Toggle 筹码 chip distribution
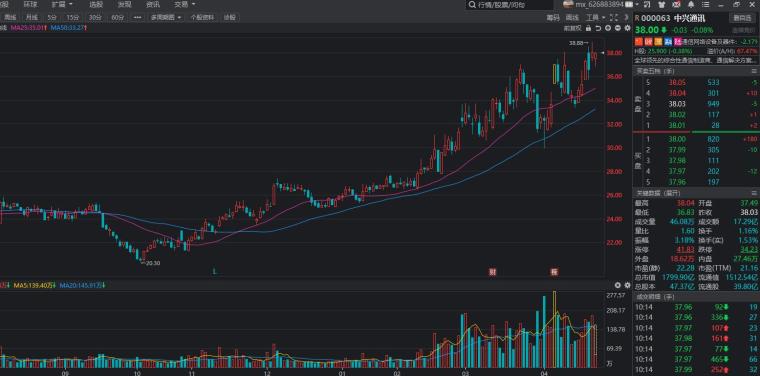The height and width of the screenshot is (376, 760). click(x=553, y=17)
